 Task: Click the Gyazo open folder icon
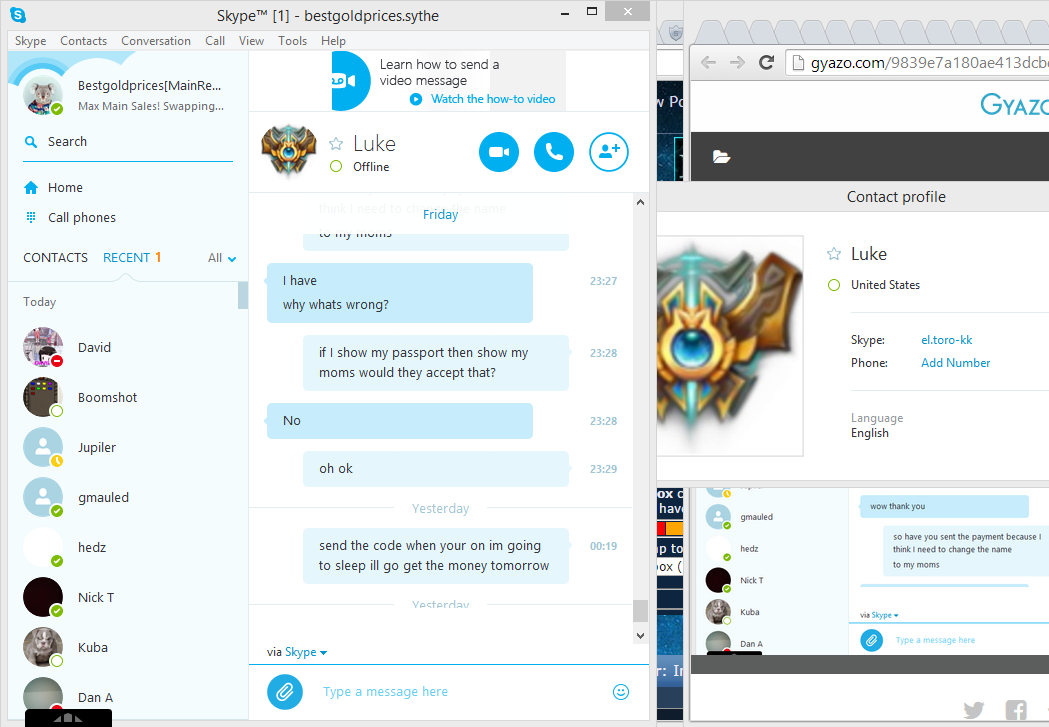point(721,157)
